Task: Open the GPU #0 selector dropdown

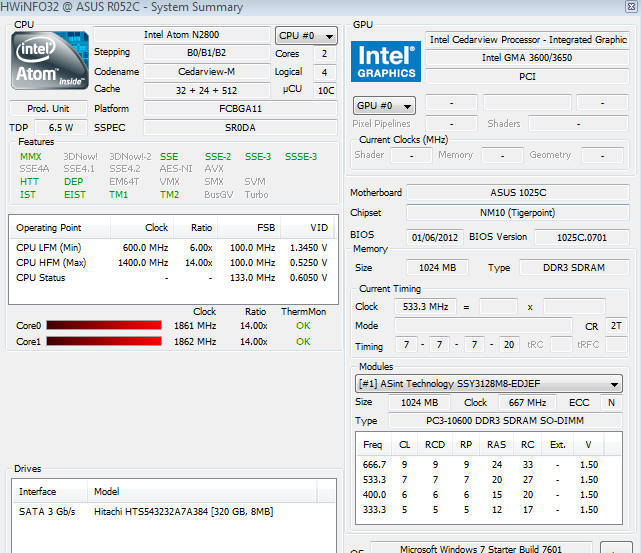Action: (384, 106)
